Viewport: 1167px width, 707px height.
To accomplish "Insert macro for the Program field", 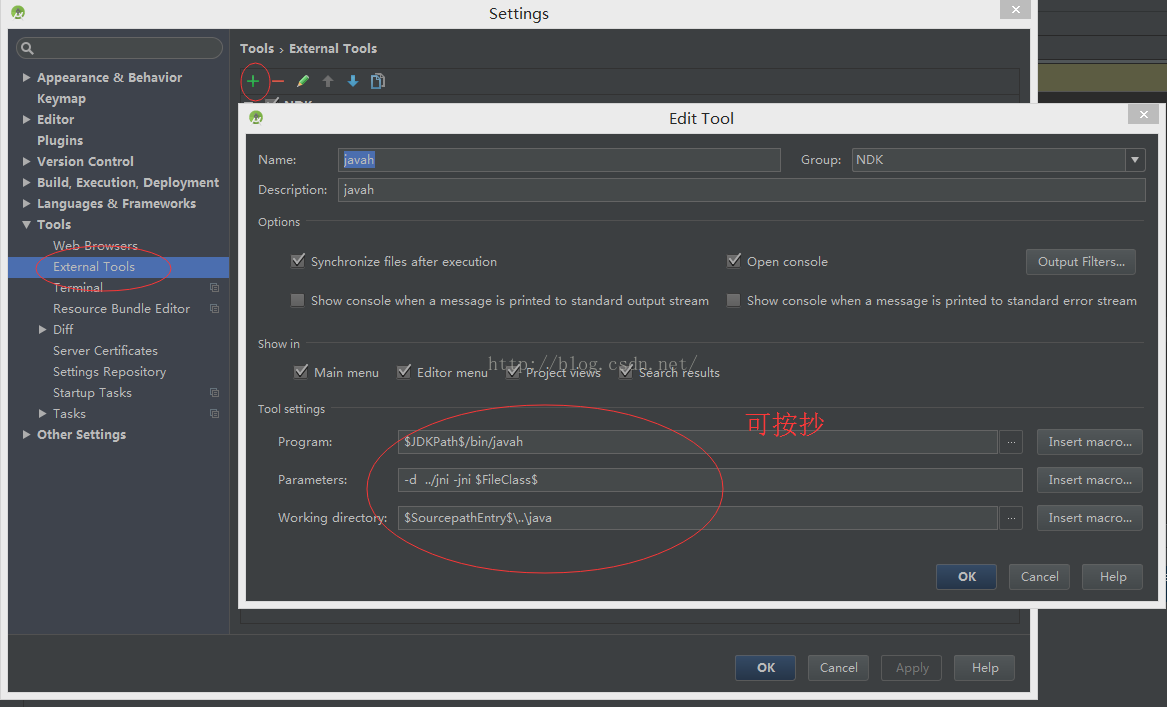I will coord(1090,442).
